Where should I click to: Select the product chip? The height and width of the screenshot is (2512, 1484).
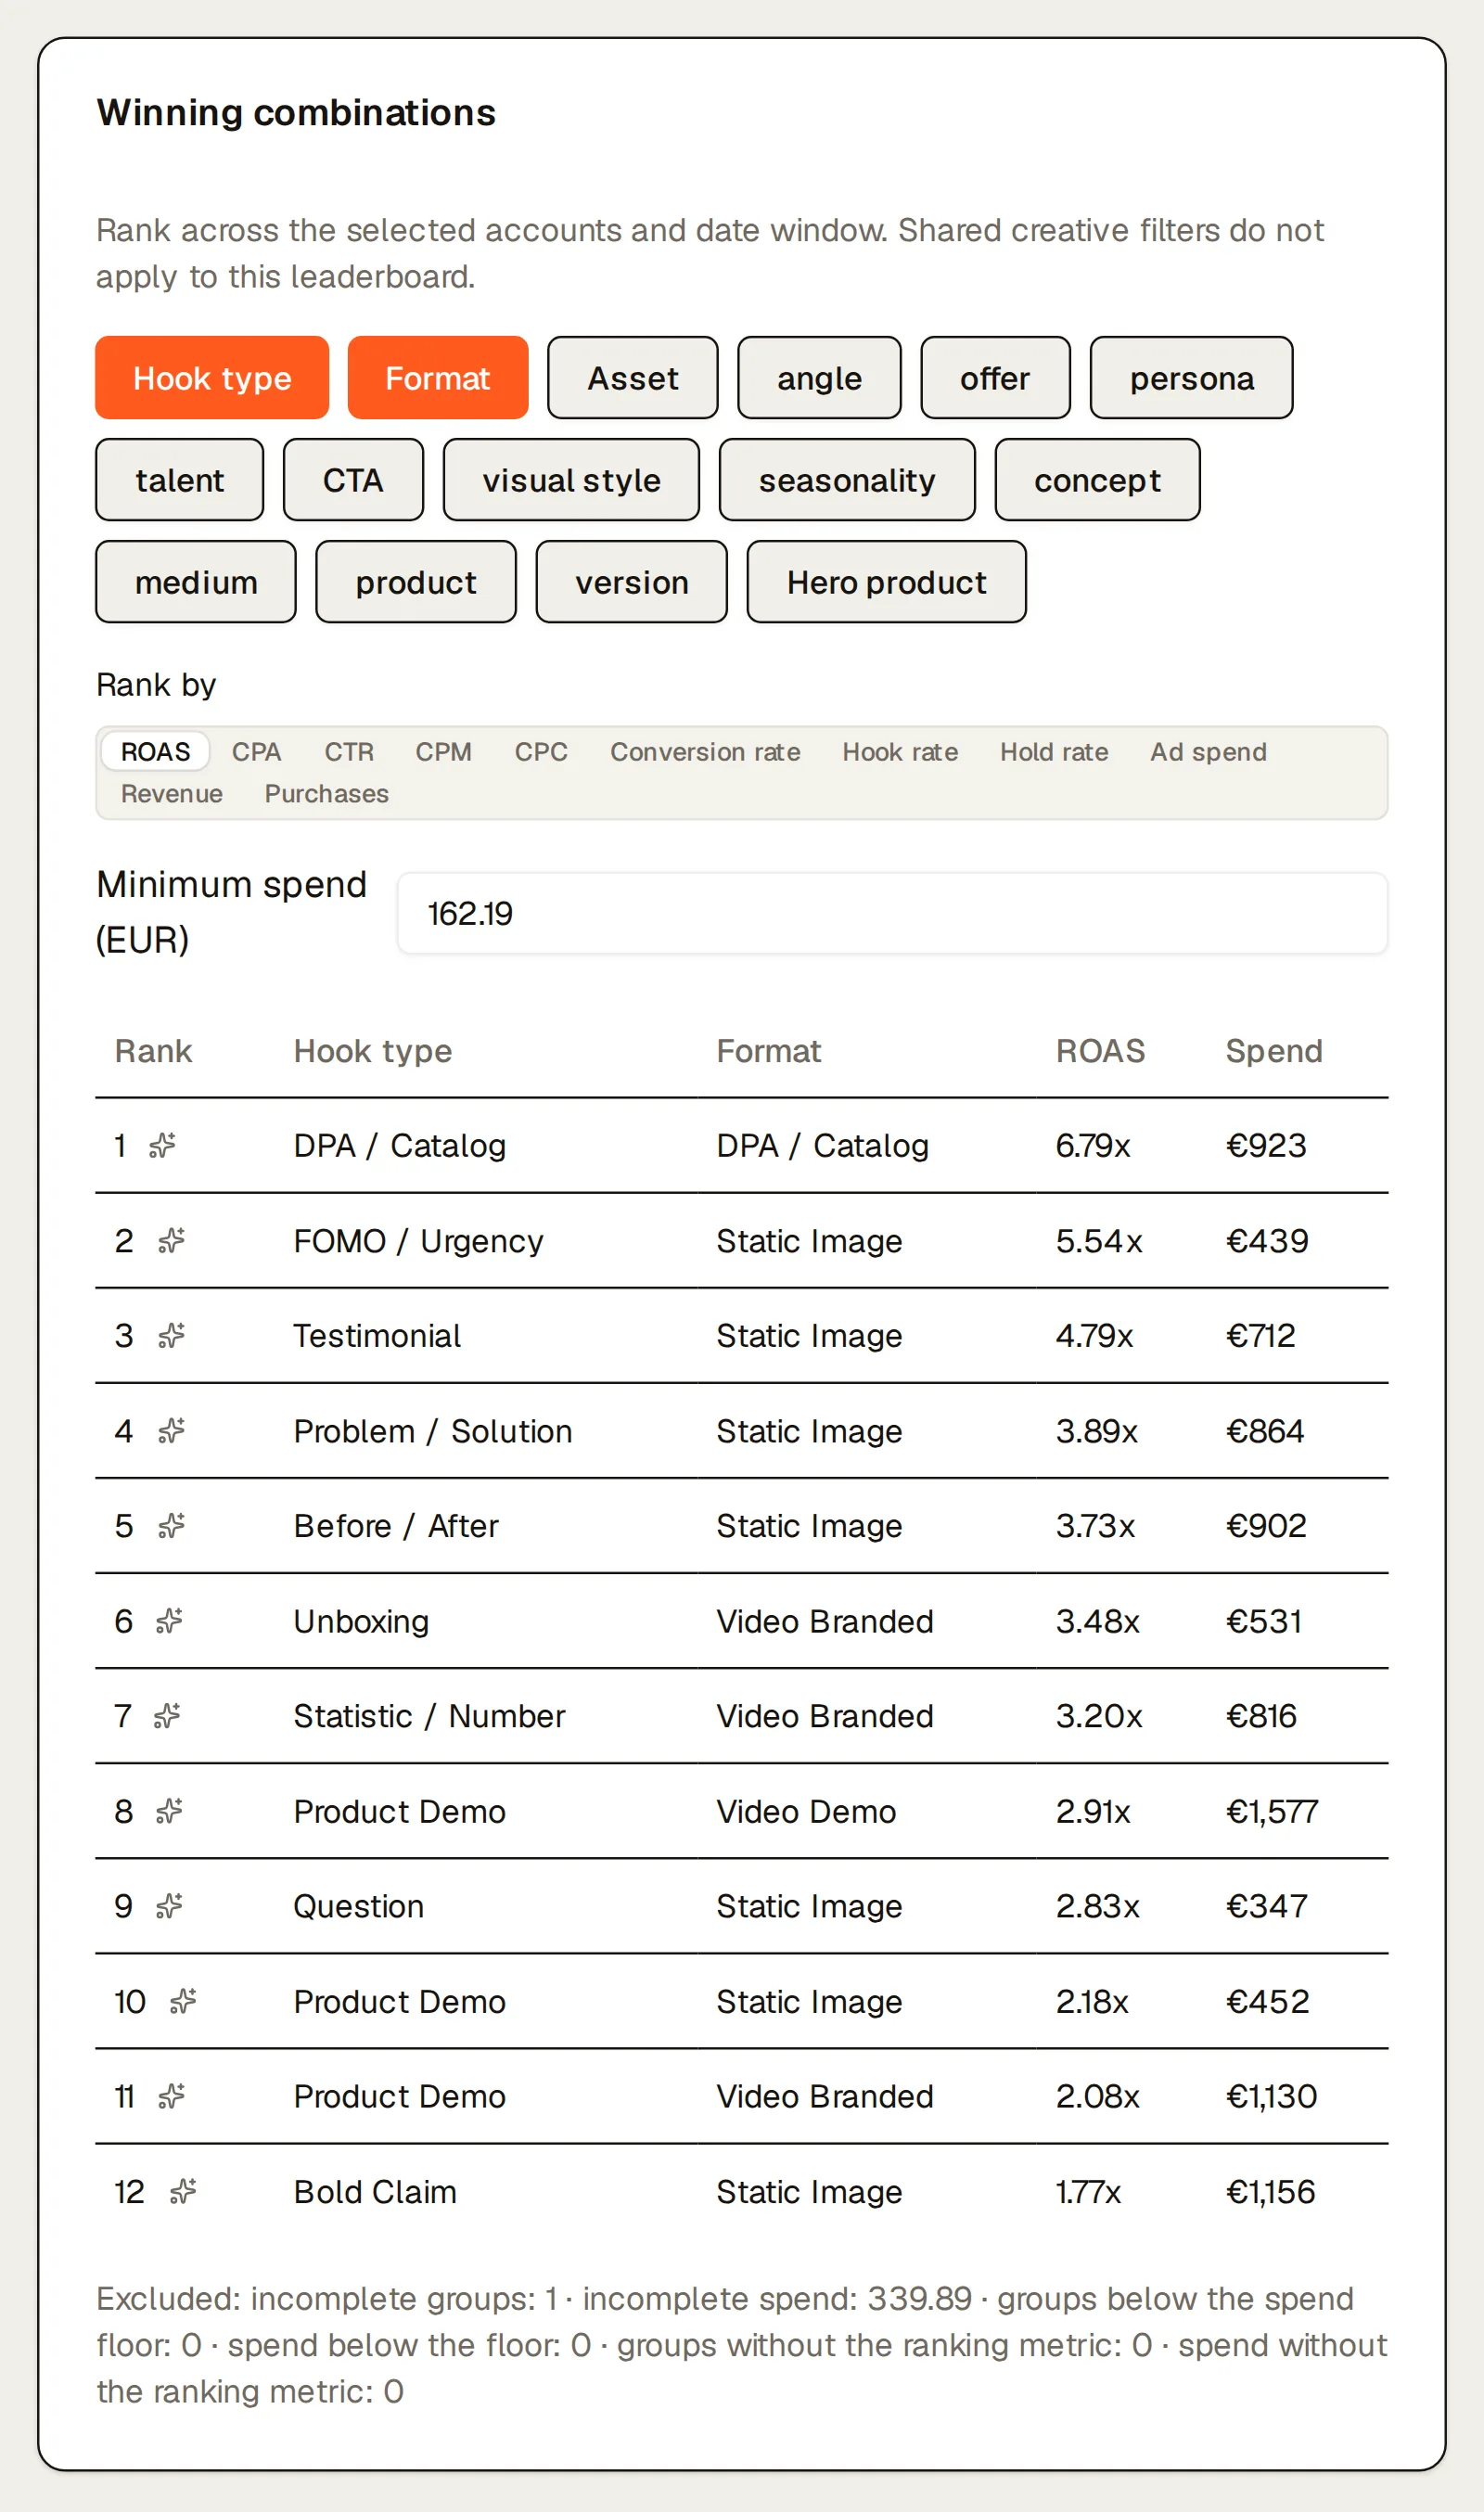(416, 582)
